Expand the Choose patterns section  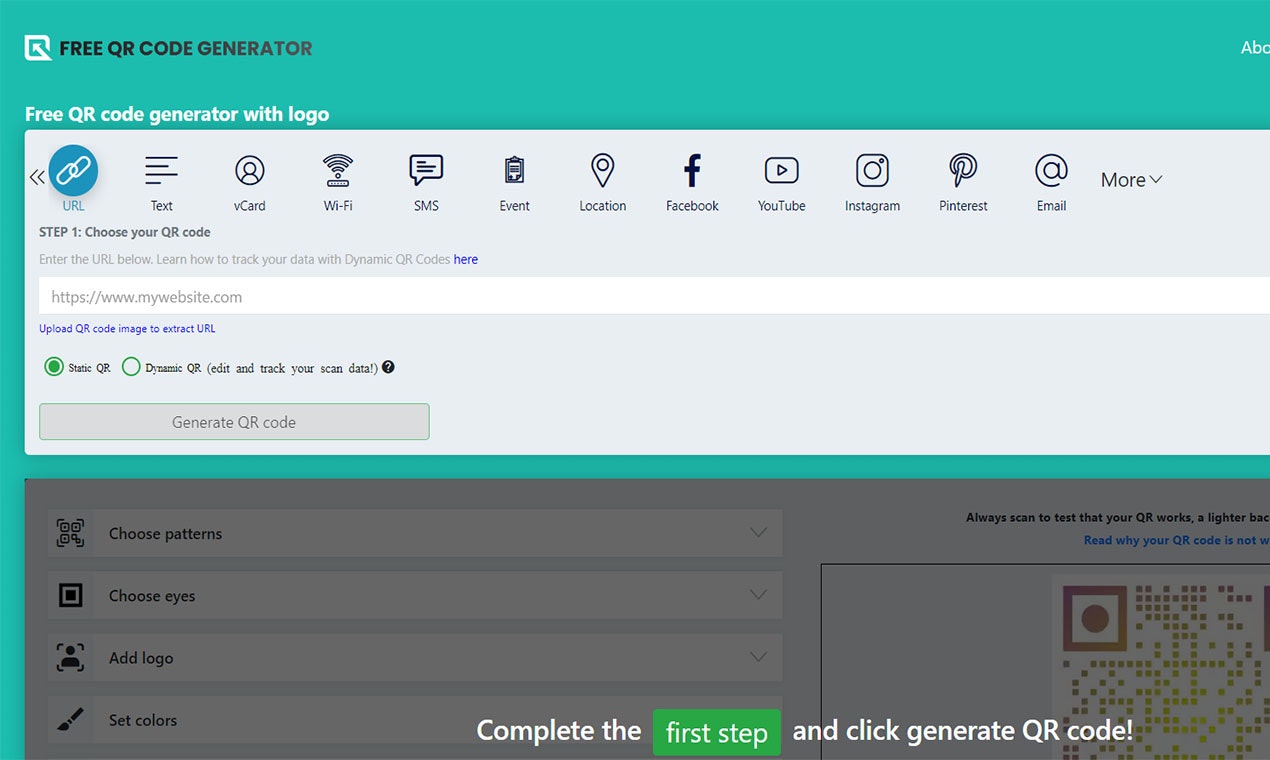coord(415,533)
